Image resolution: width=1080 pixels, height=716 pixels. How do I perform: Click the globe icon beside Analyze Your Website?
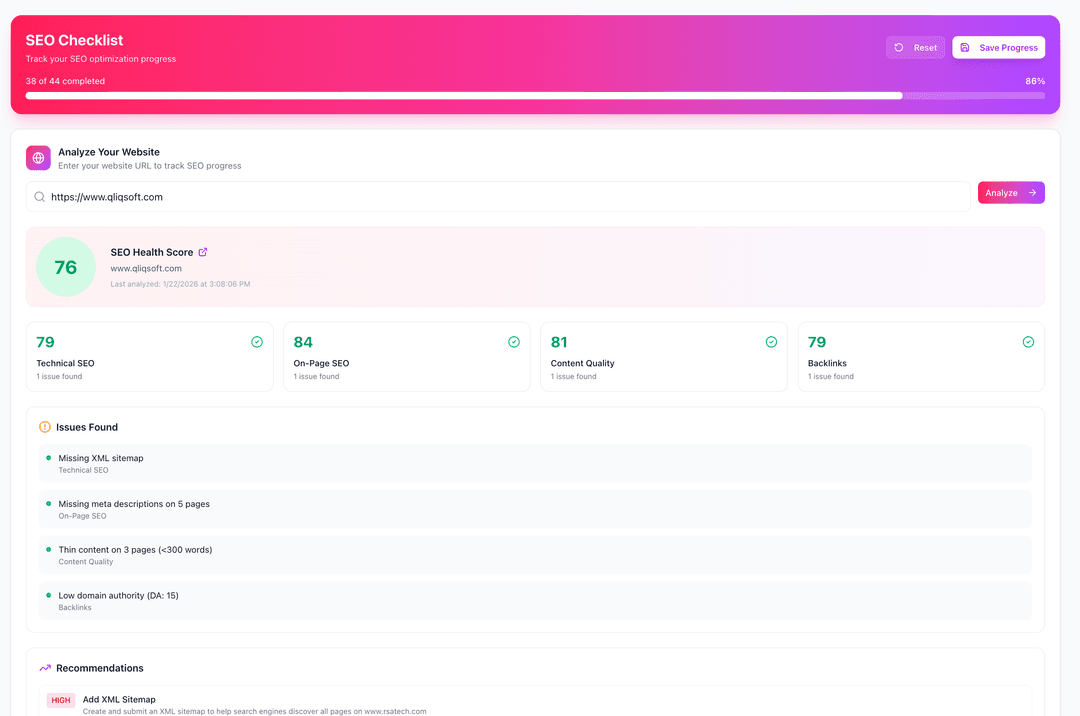point(38,158)
